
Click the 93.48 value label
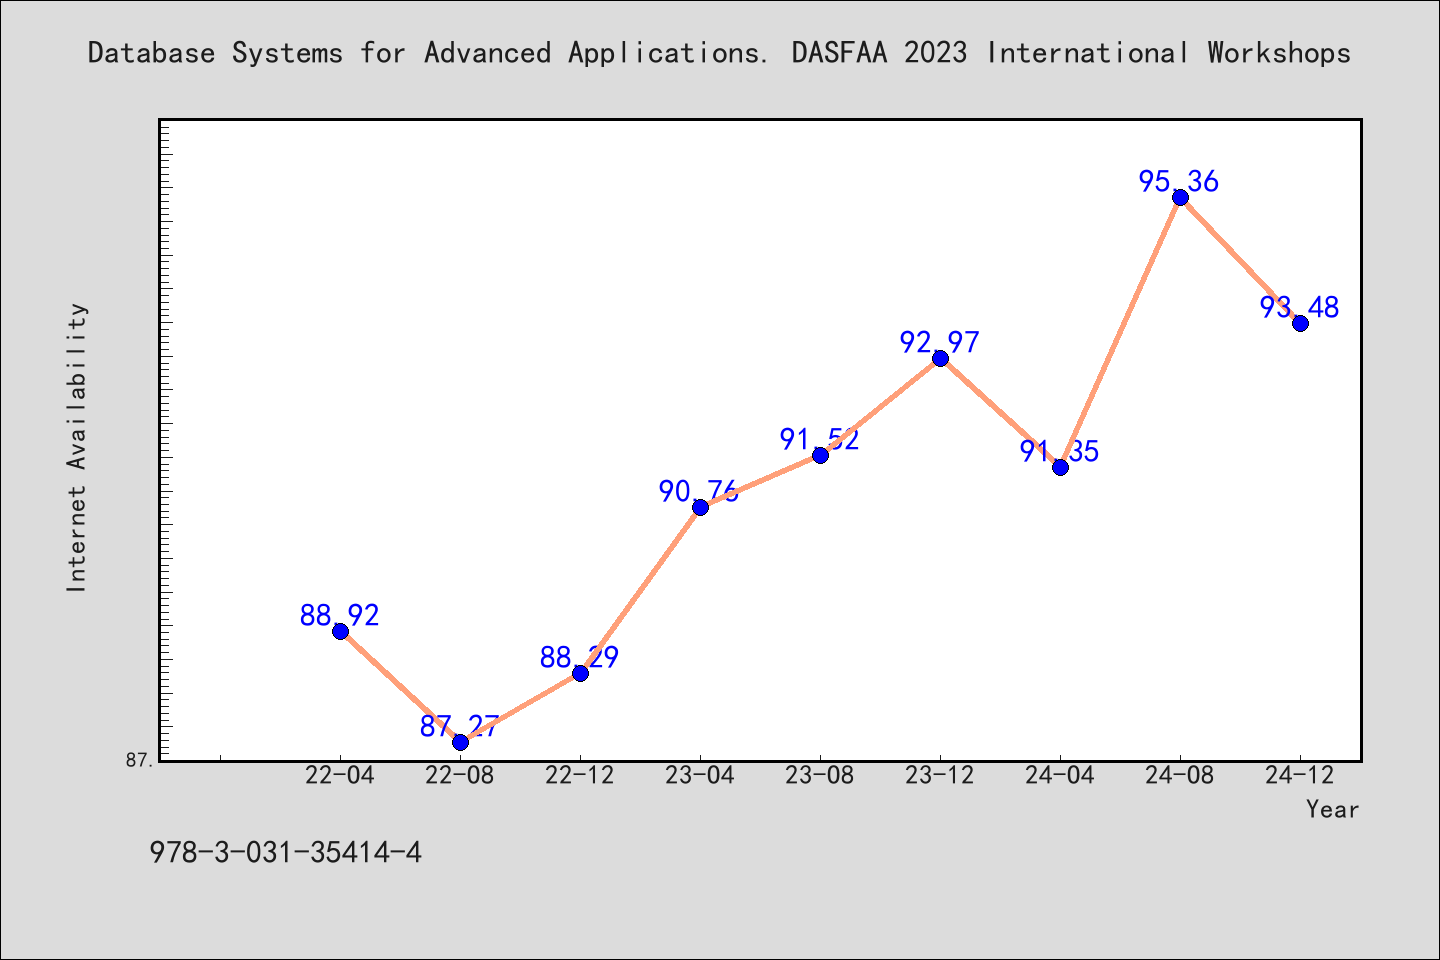coord(1300,307)
